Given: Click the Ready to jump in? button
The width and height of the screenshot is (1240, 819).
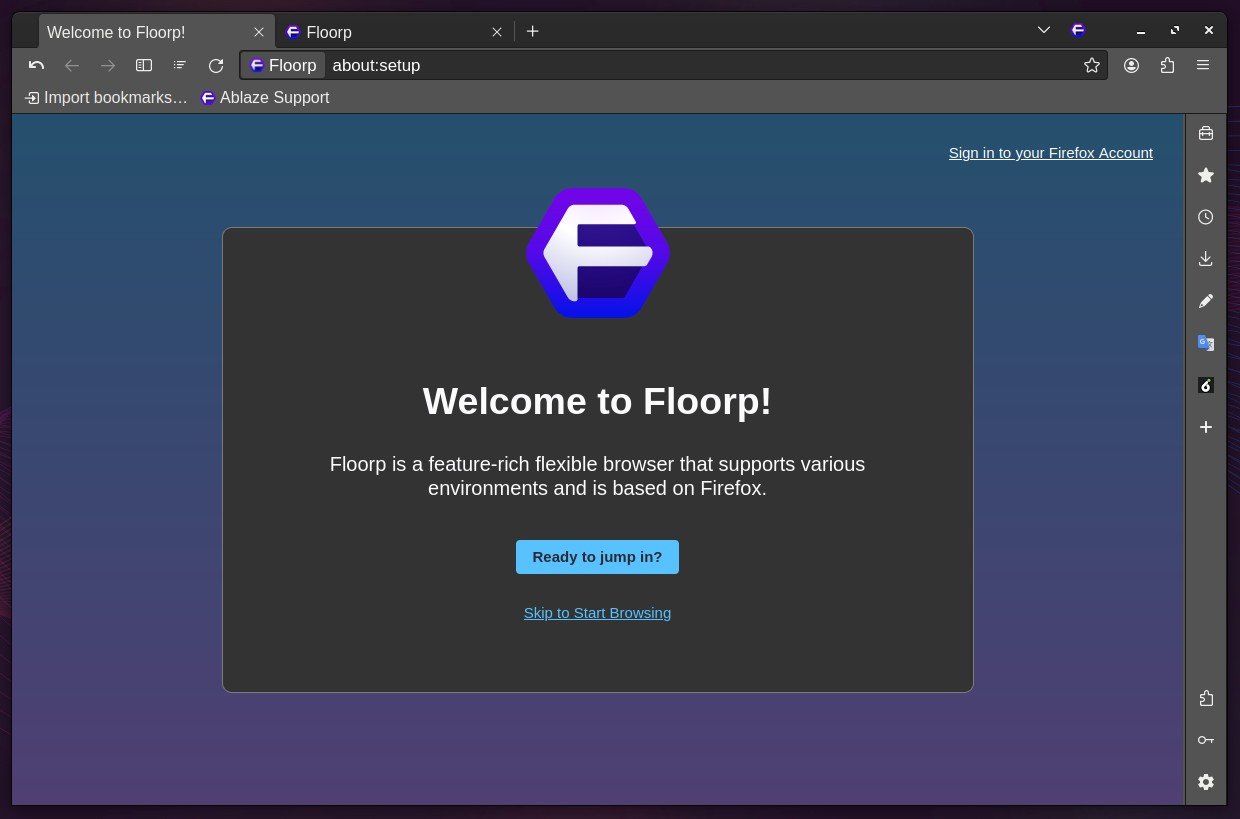Looking at the screenshot, I should coord(597,557).
